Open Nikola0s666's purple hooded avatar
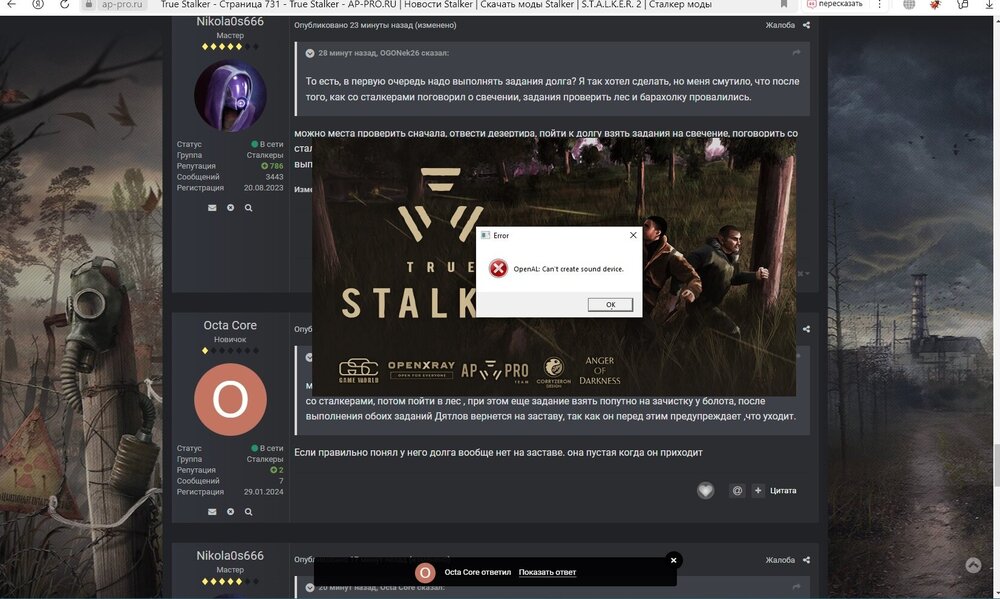Viewport: 1000px width, 599px height. (230, 96)
